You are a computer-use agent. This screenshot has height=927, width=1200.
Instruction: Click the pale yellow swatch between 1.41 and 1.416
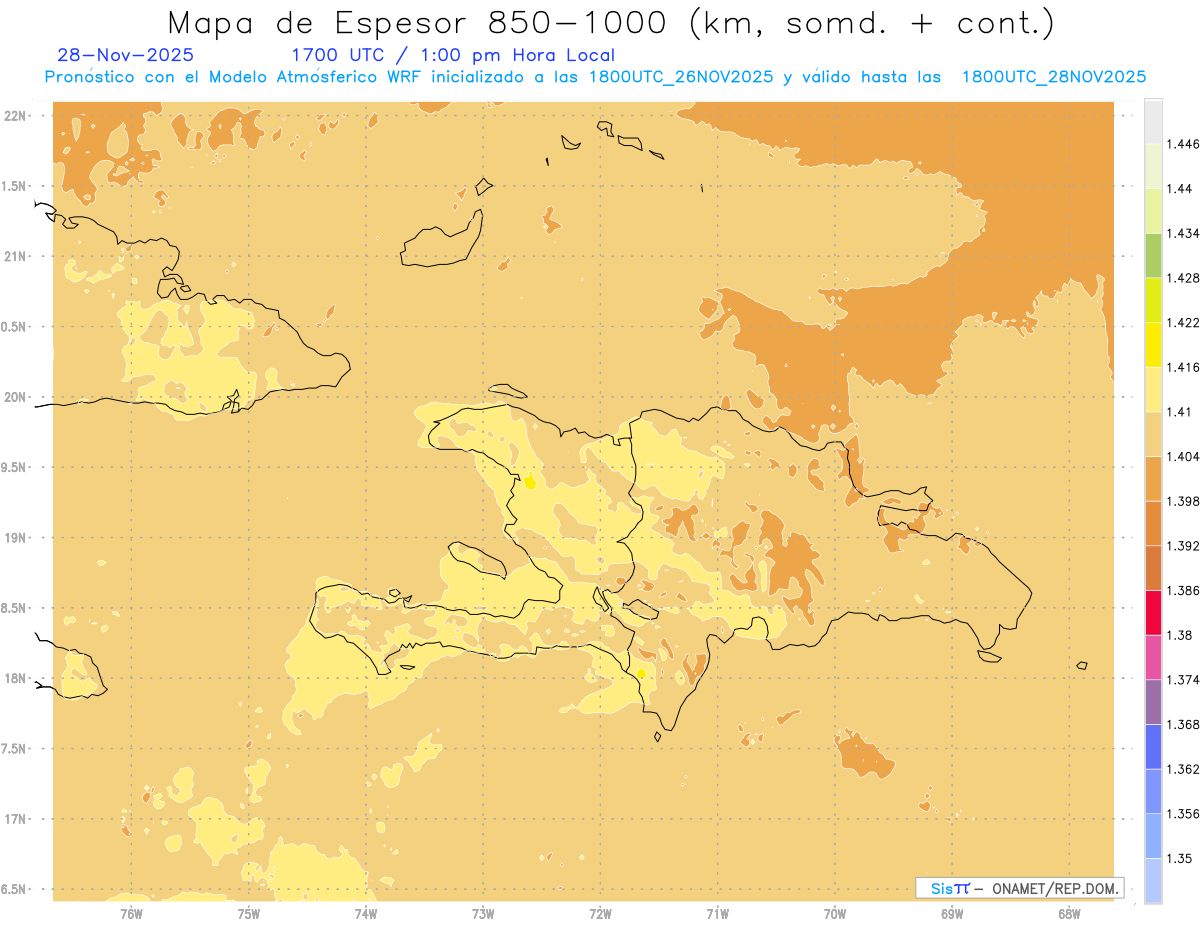pos(1153,389)
